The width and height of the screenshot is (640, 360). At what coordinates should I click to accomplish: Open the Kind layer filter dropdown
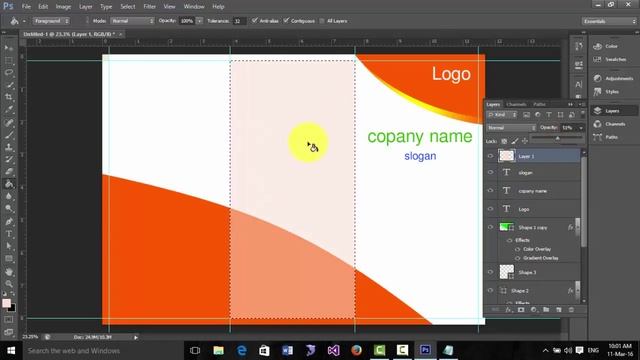pos(502,115)
